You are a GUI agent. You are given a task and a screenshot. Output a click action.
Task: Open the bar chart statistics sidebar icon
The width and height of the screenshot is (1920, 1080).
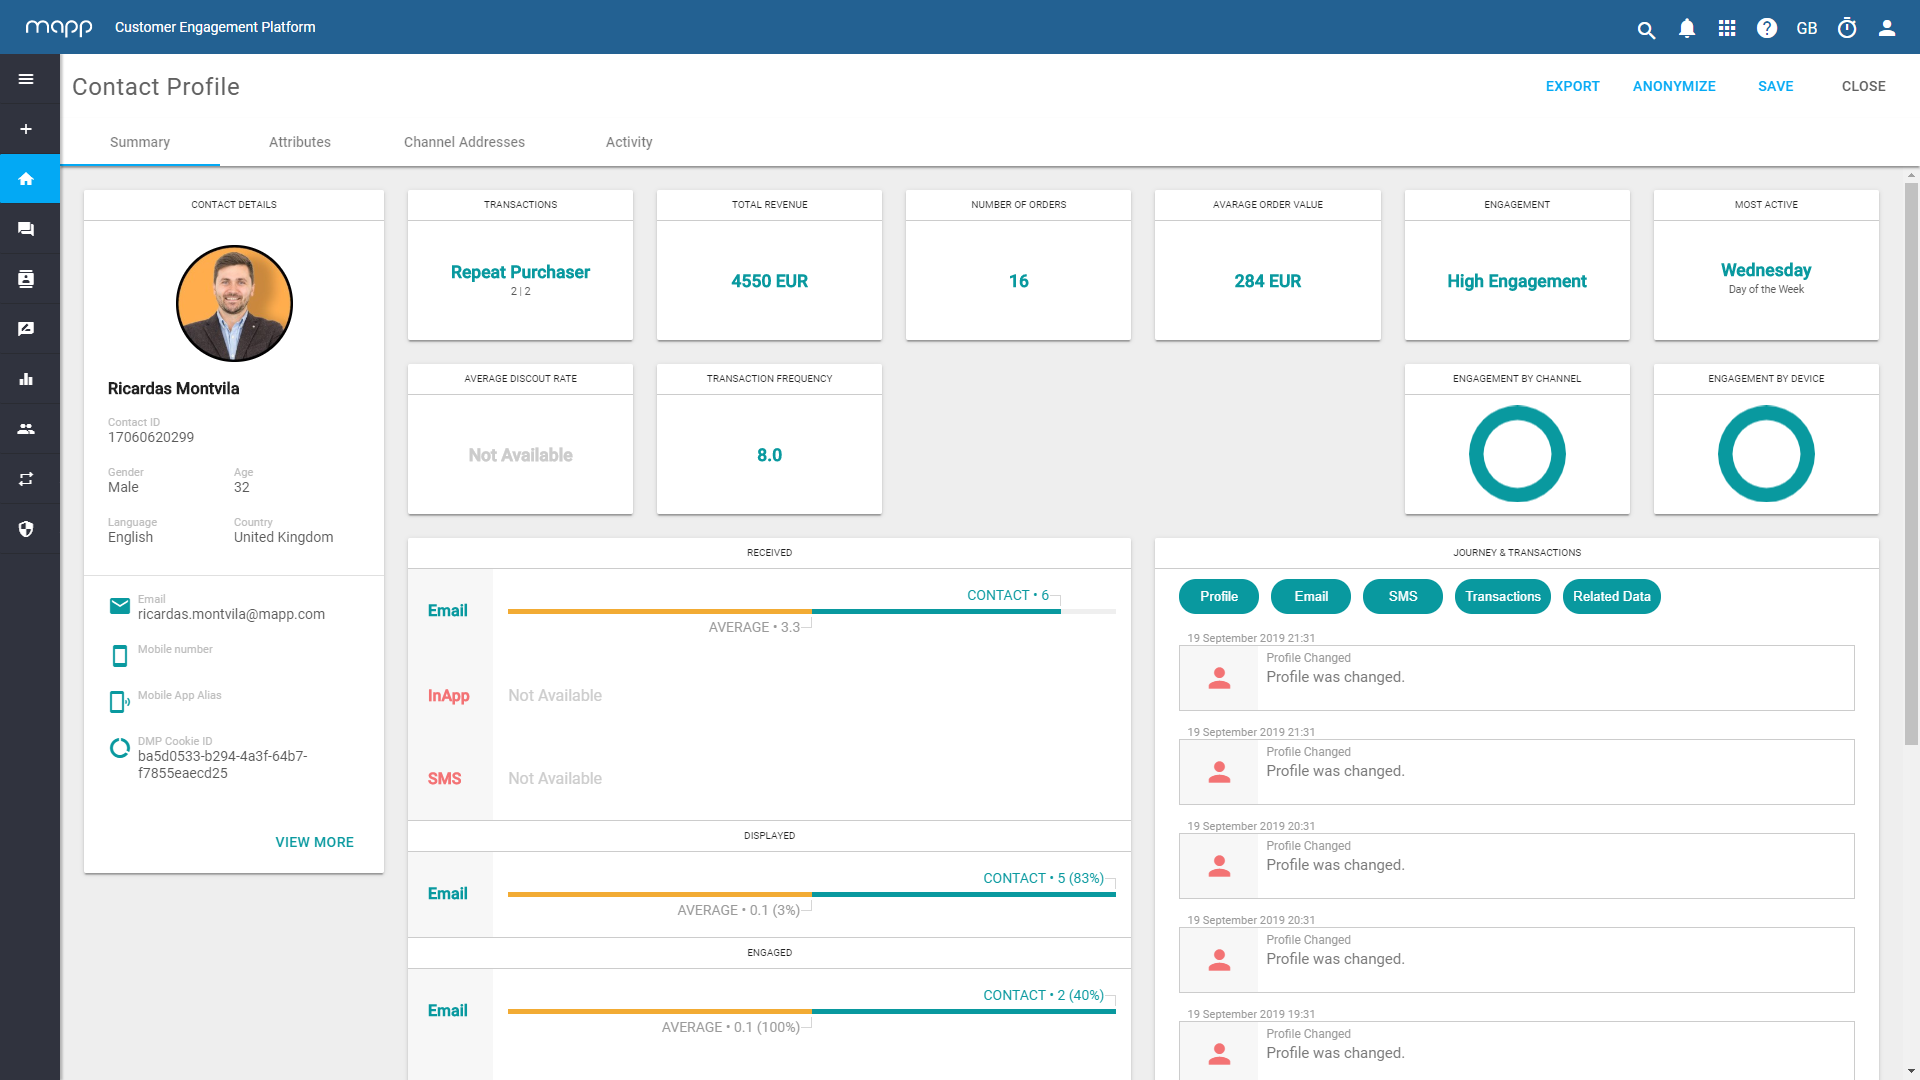click(26, 379)
